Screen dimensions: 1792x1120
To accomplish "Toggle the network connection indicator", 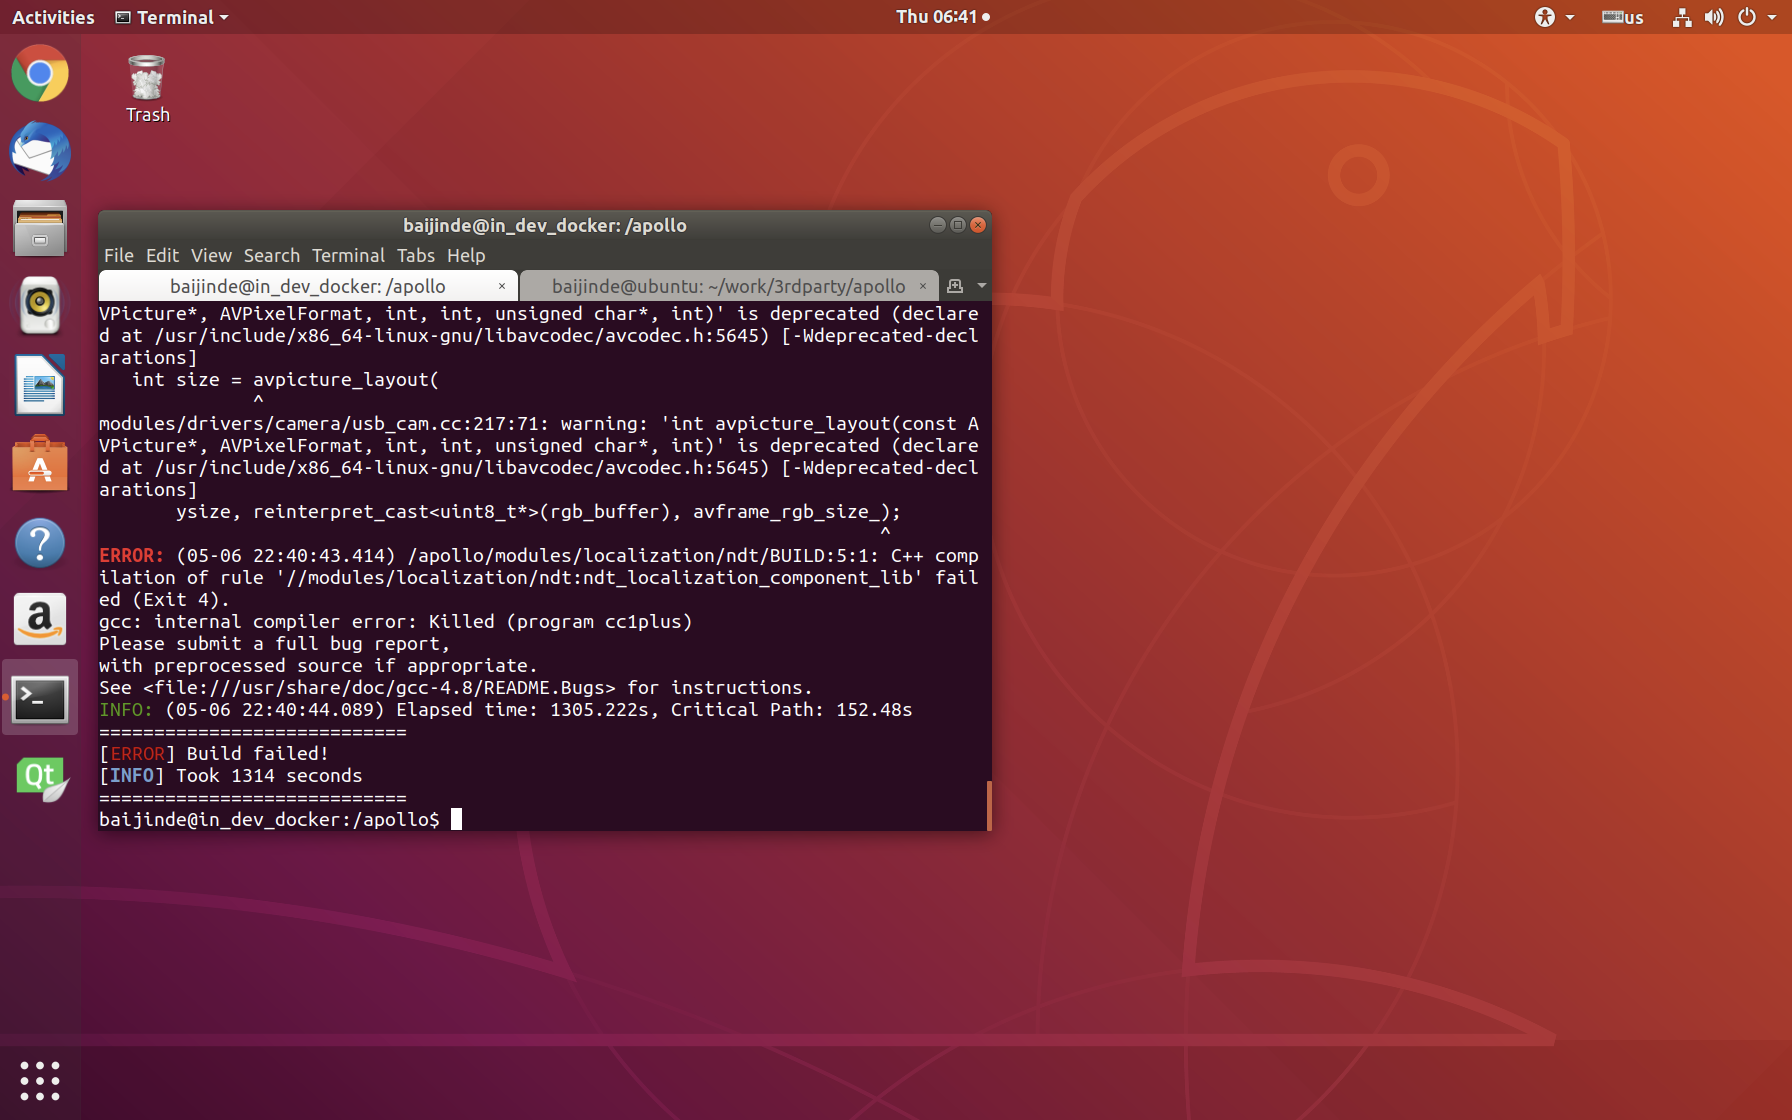I will tap(1681, 17).
